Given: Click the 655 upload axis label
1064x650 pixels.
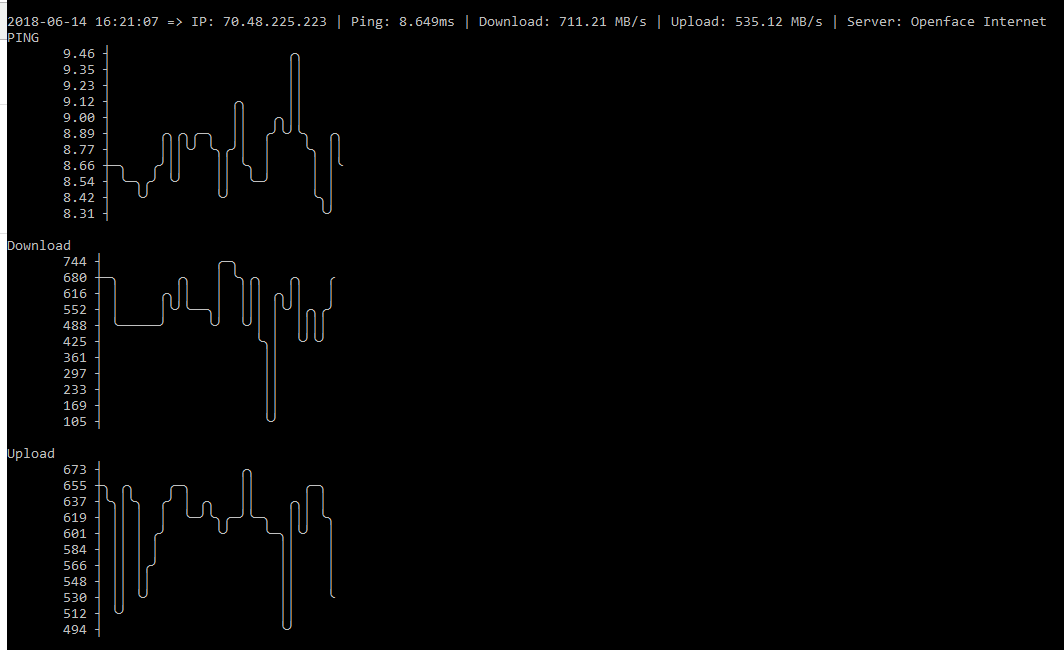Looking at the screenshot, I should [75, 485].
